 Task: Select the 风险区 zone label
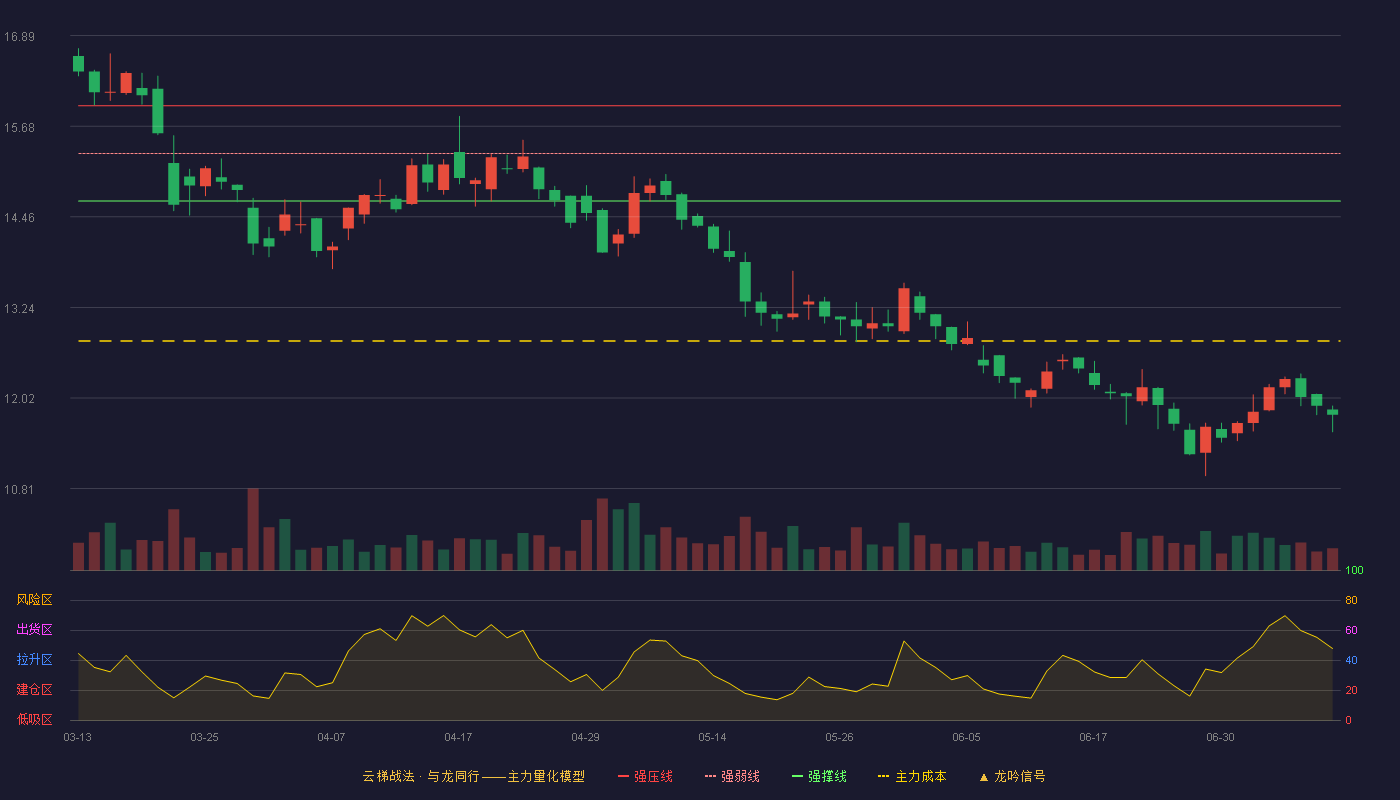(34, 600)
